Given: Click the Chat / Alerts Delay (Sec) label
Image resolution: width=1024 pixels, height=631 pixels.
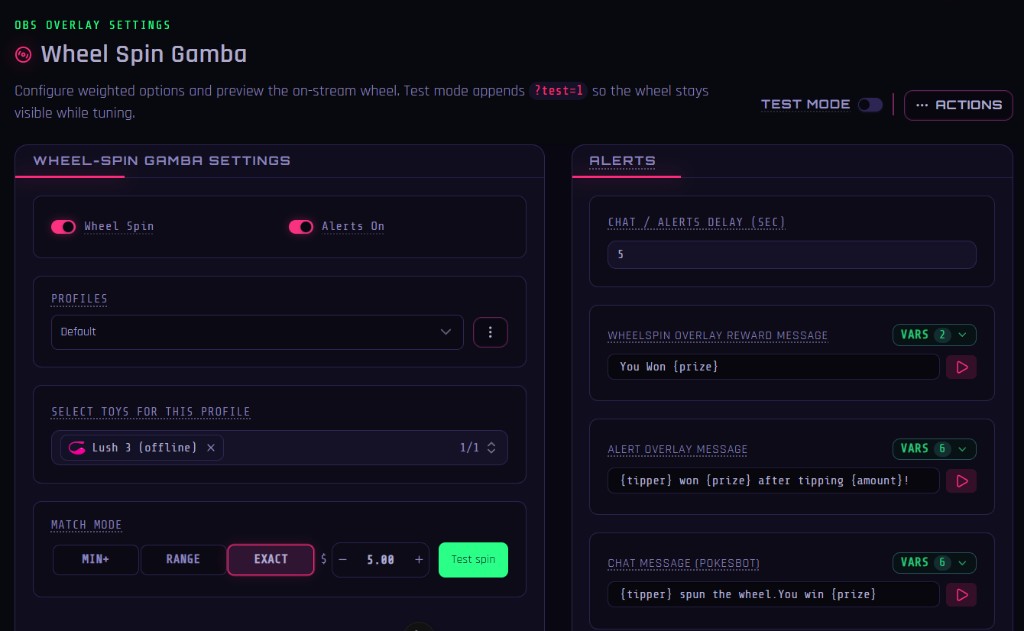Looking at the screenshot, I should pyautogui.click(x=696, y=222).
